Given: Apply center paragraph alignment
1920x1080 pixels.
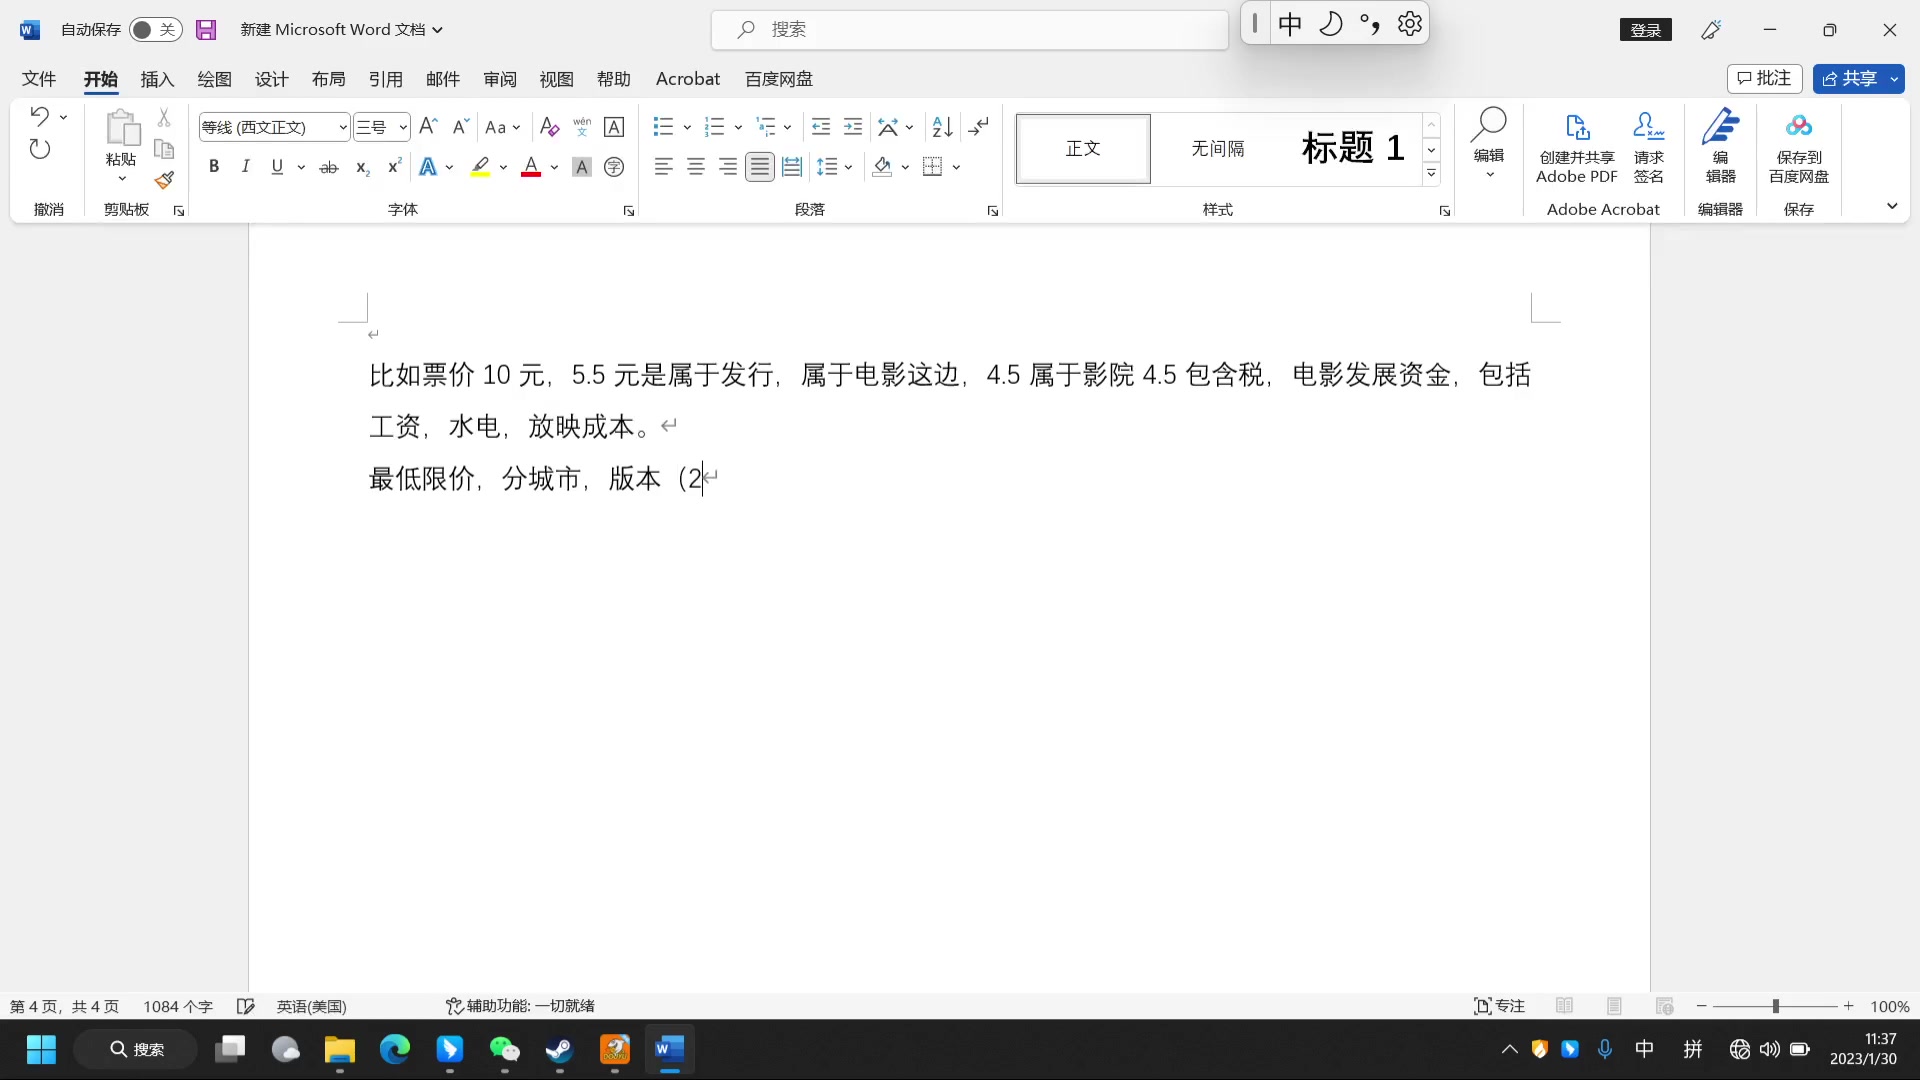Looking at the screenshot, I should point(696,167).
